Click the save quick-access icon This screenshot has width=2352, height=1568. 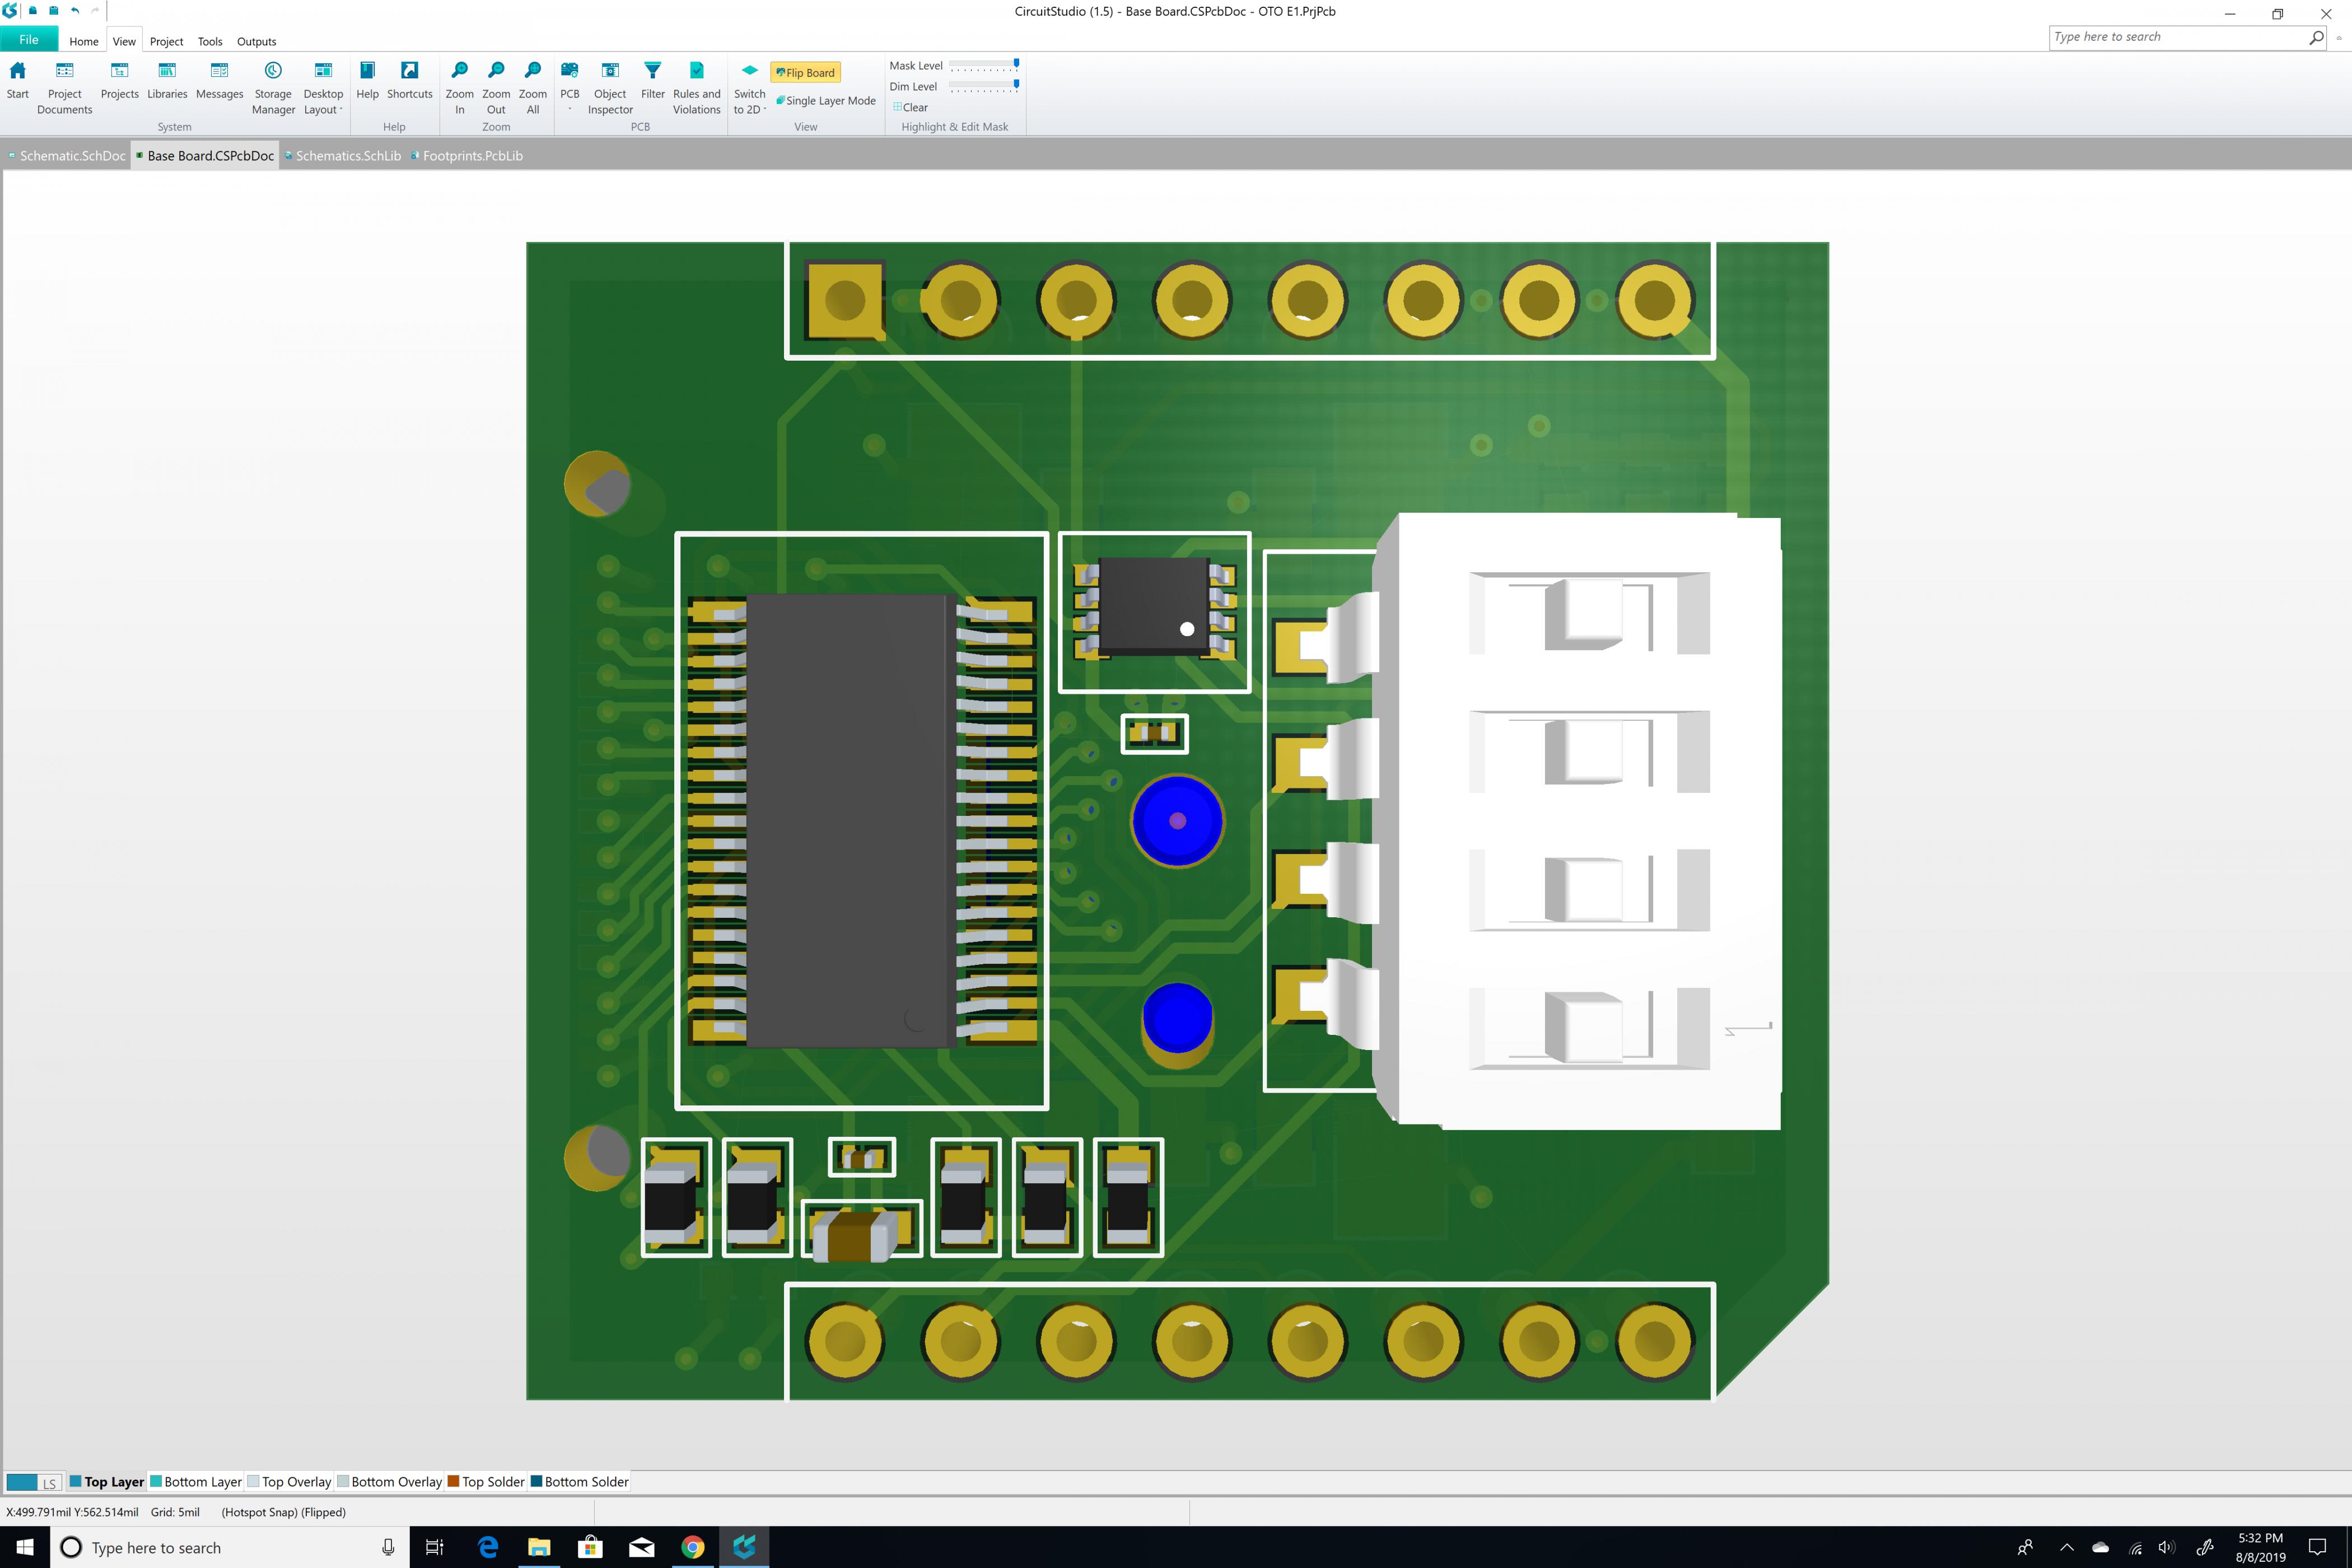pos(54,11)
